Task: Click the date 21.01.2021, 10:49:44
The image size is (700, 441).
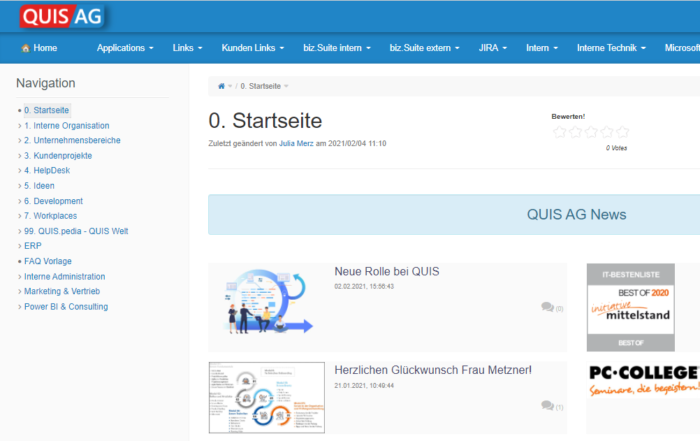Action: [364, 386]
